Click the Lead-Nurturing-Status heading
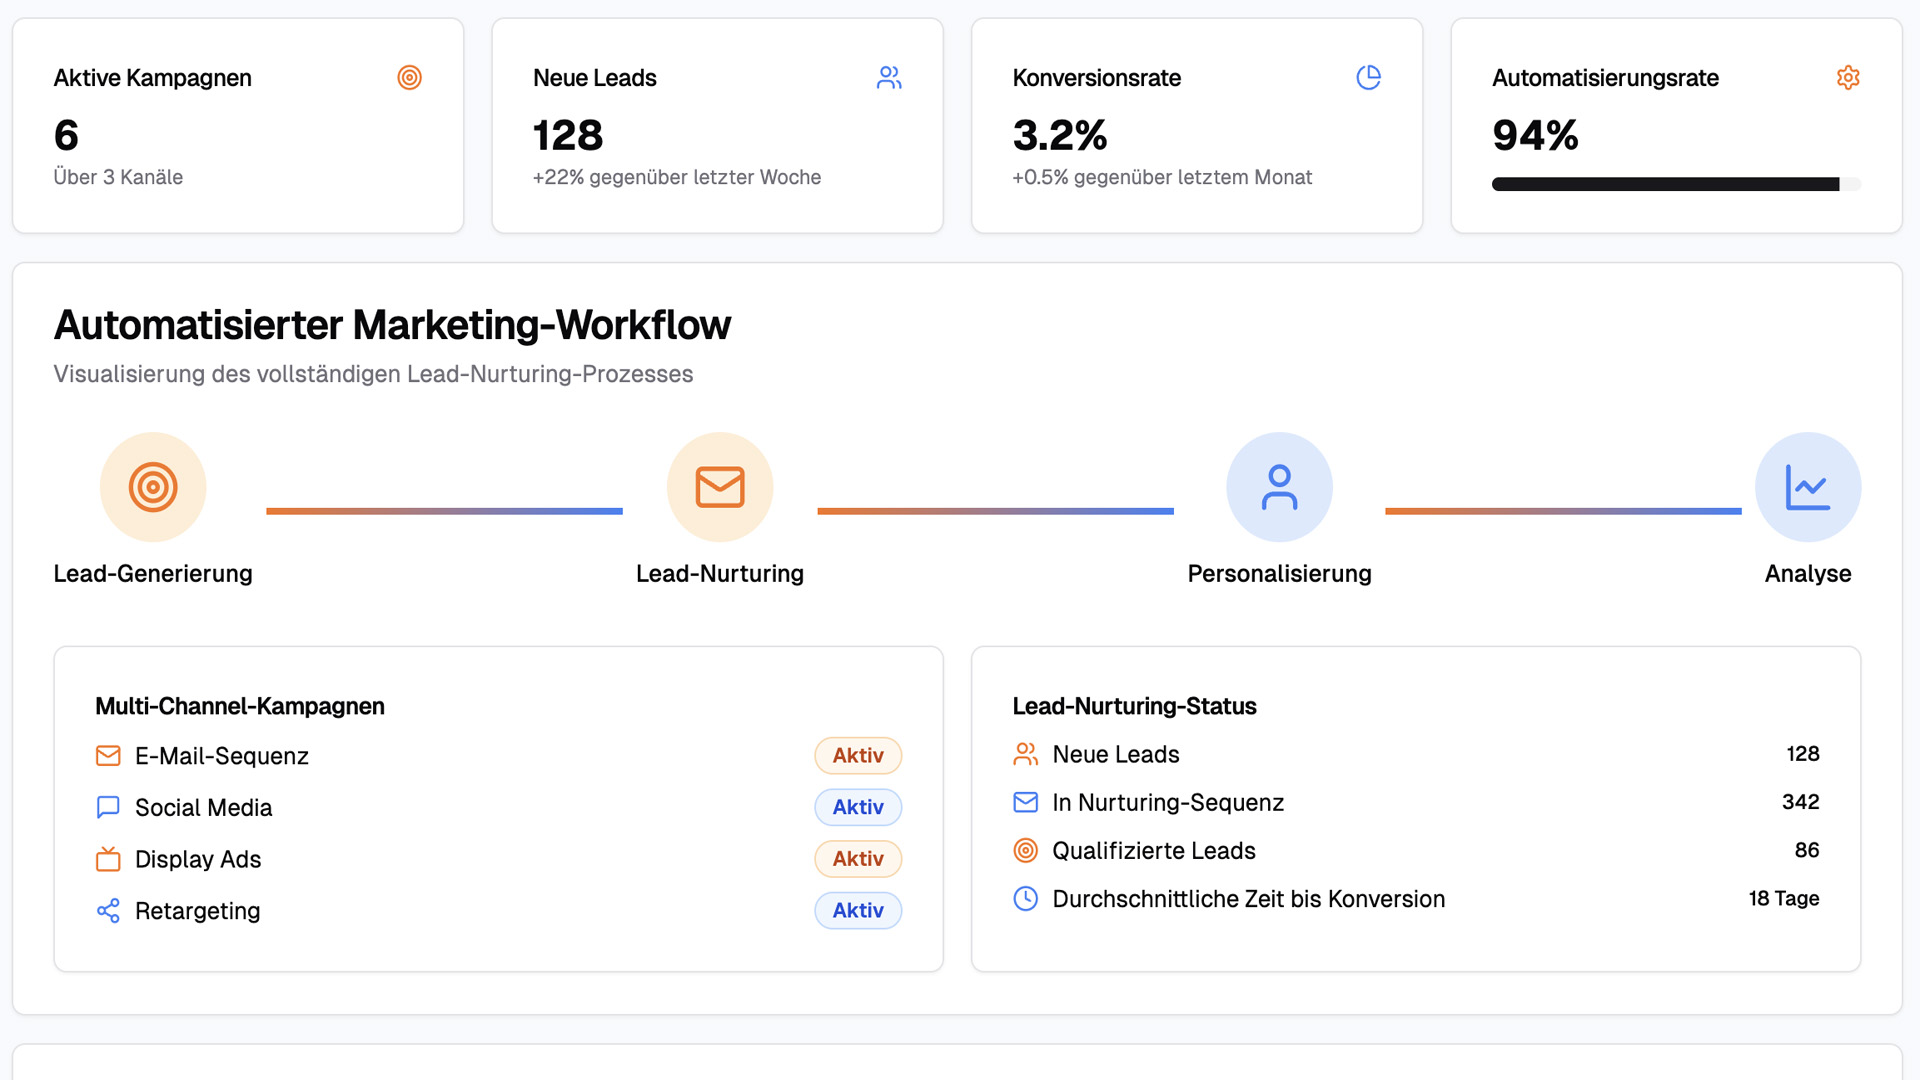The image size is (1920, 1080). [1134, 706]
